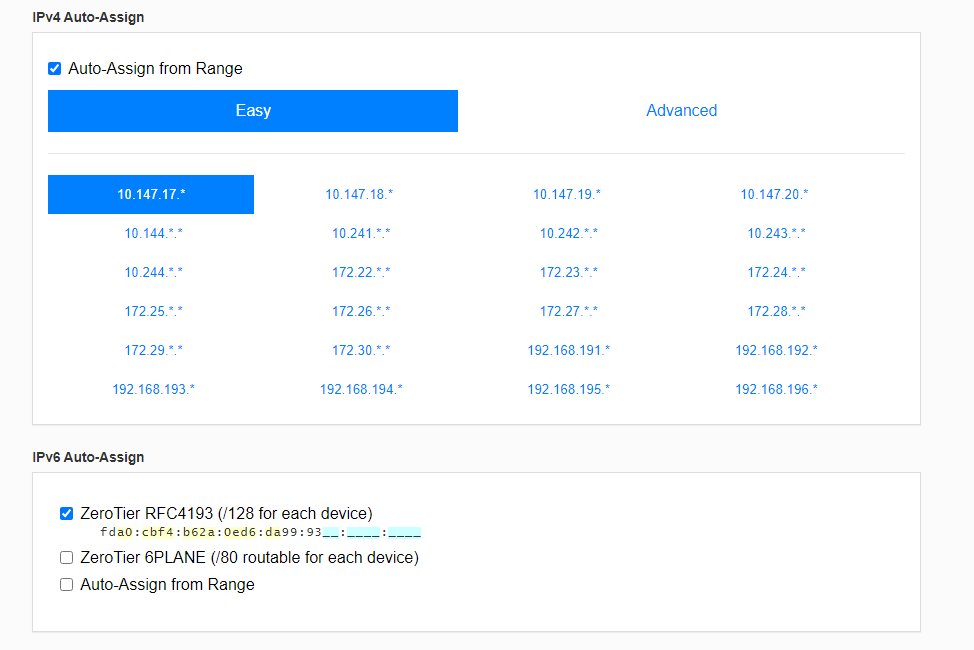Screen dimensions: 974x650
Task: Choose the 192.168.196.* range
Action: click(776, 389)
